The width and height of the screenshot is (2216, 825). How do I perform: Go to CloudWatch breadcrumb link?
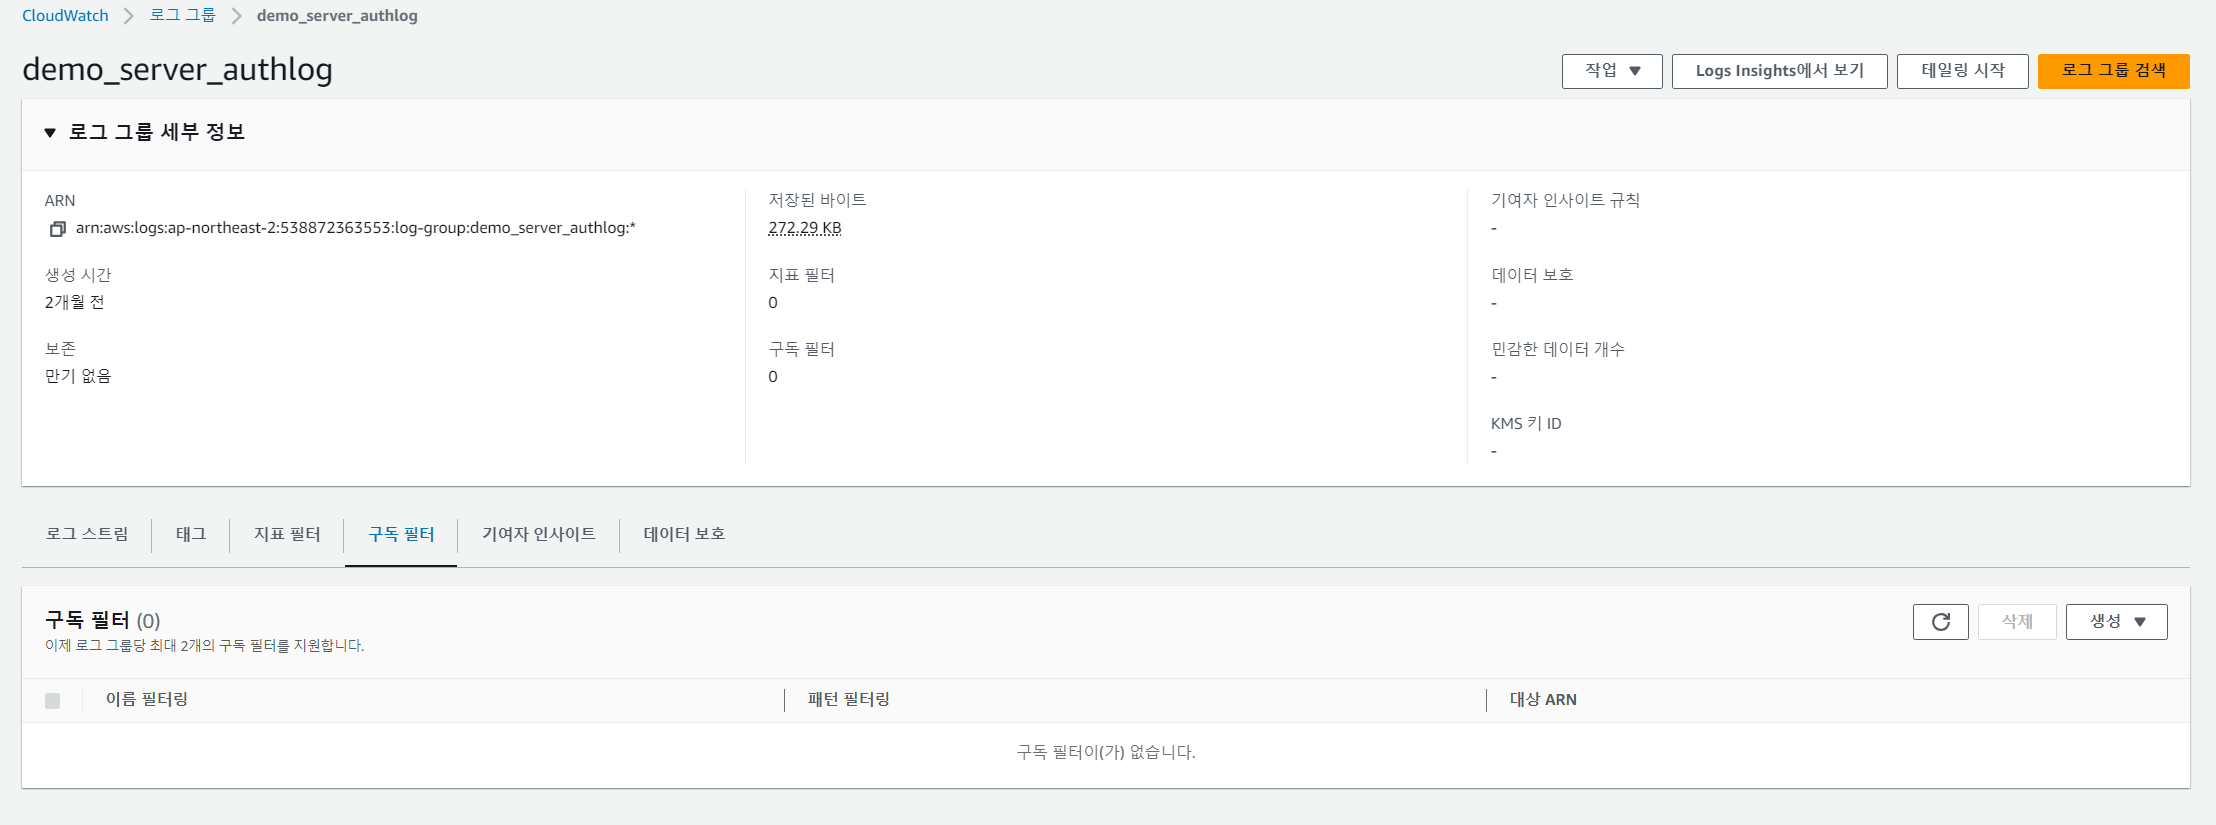pos(65,16)
